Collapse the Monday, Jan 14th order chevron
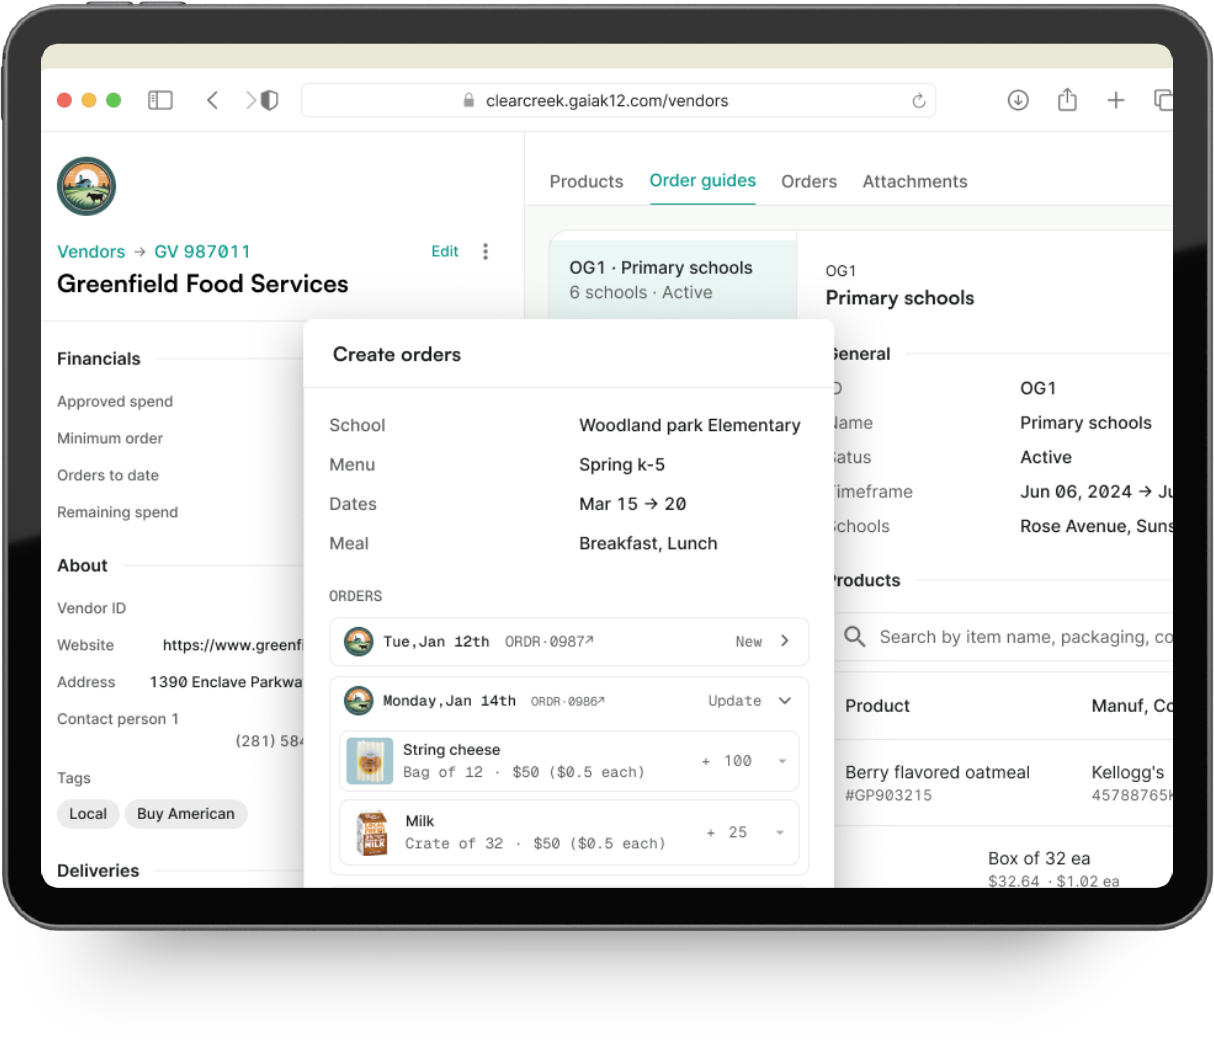1214x1041 pixels. pos(785,700)
